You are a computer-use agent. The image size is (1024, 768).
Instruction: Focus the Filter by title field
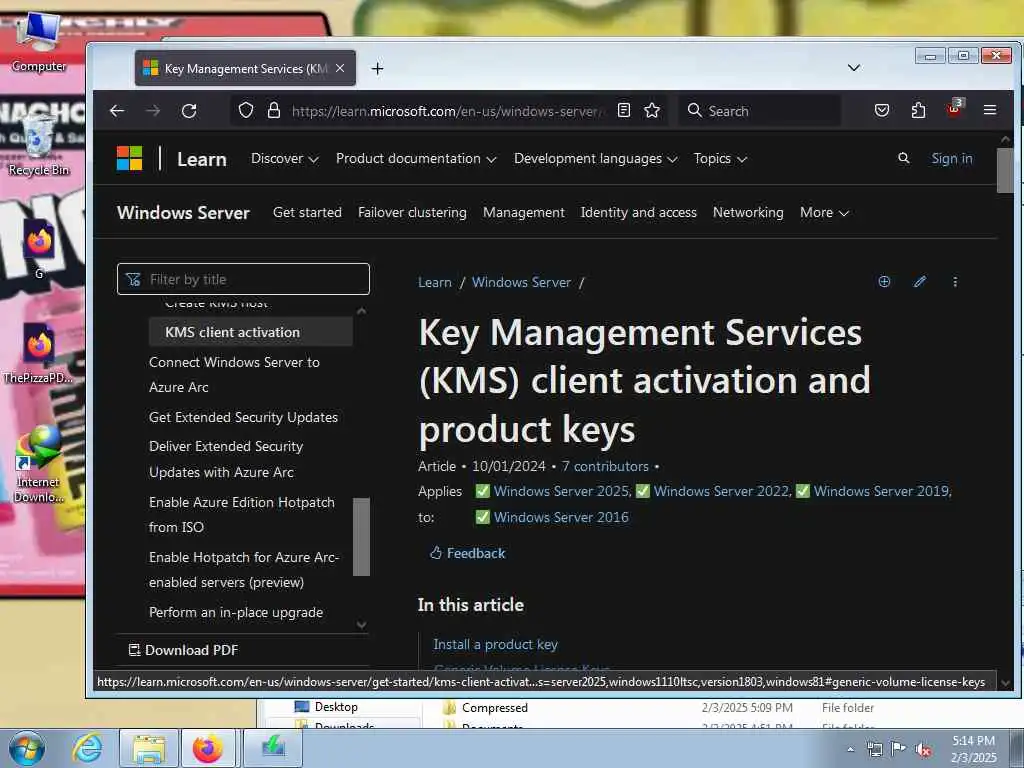click(x=243, y=280)
